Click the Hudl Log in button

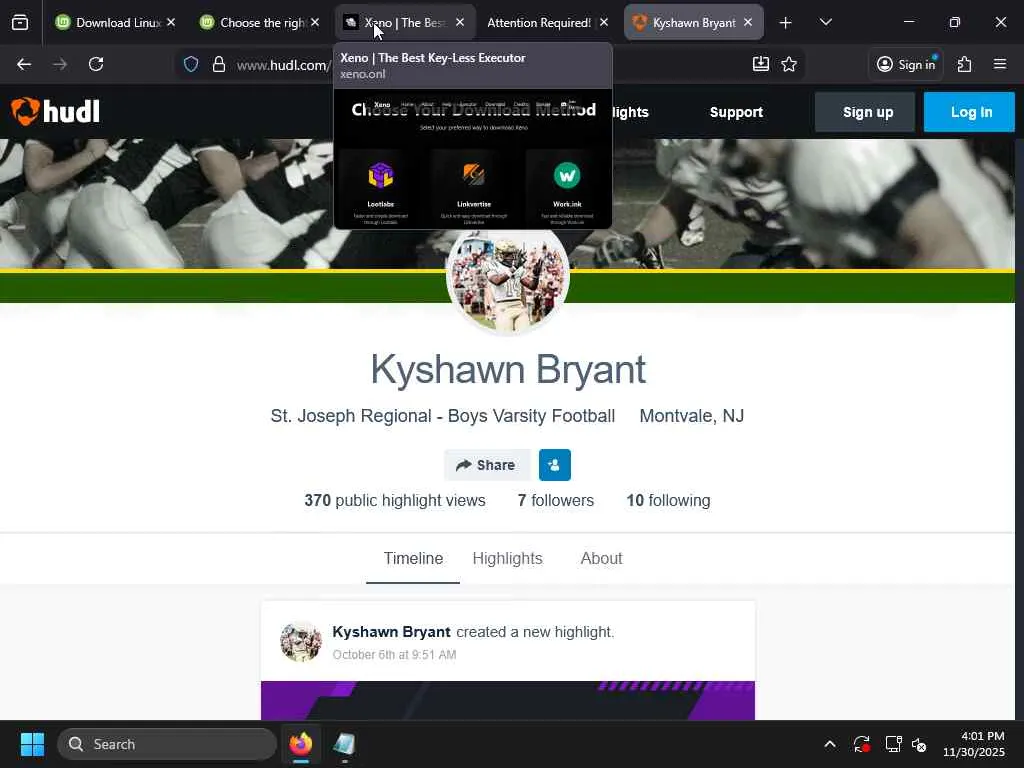pyautogui.click(x=970, y=112)
